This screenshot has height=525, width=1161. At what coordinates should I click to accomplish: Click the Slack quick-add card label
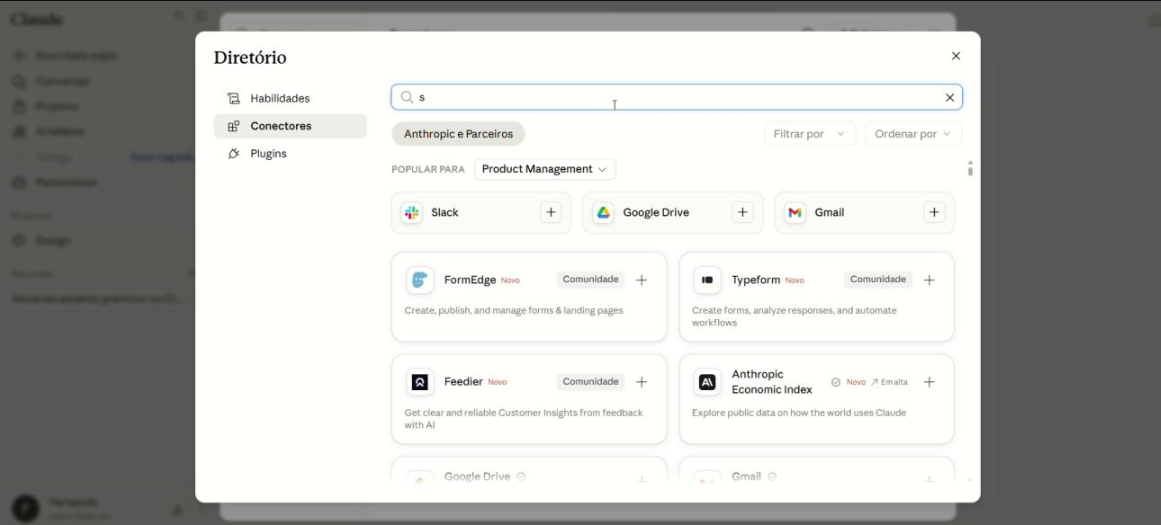pyautogui.click(x=445, y=213)
